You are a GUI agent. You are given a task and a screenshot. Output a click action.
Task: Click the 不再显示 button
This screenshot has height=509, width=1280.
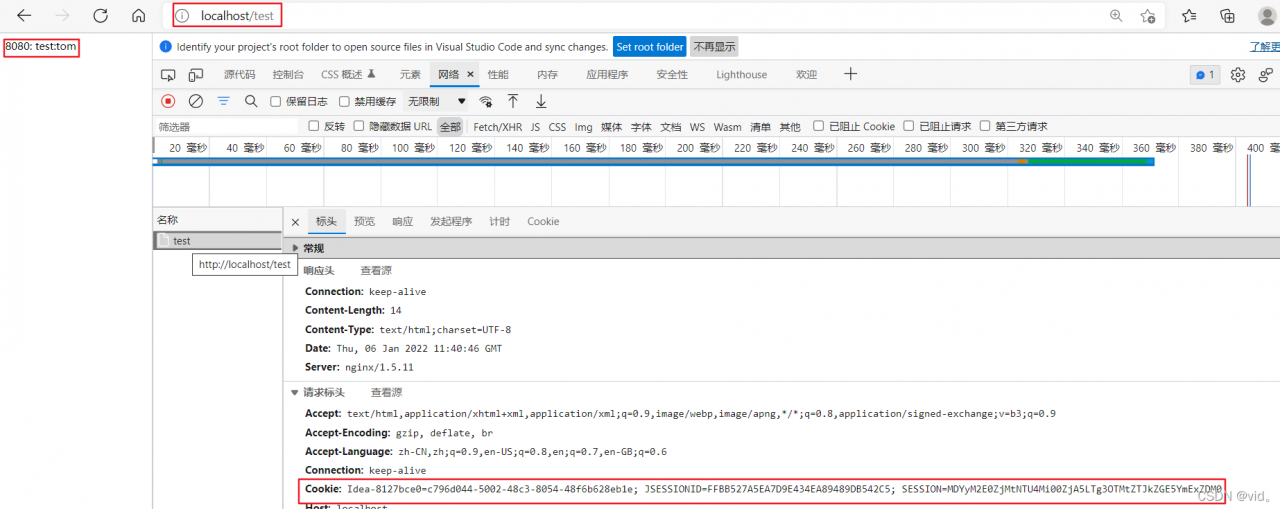pos(714,47)
